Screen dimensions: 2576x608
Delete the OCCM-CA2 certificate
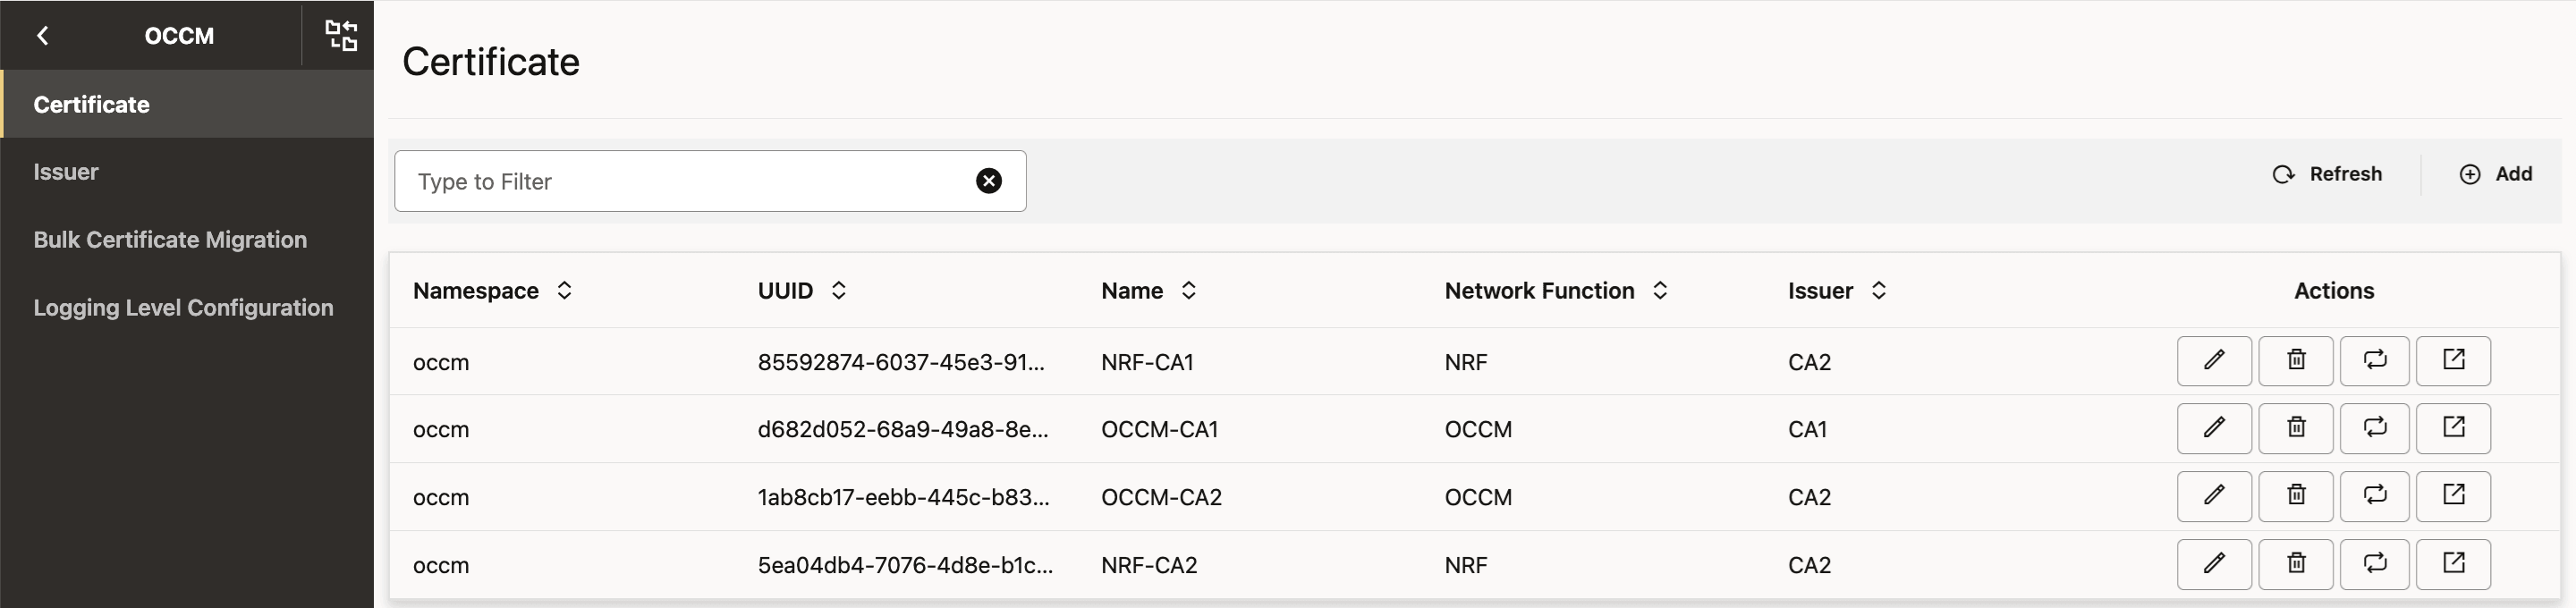tap(2296, 497)
